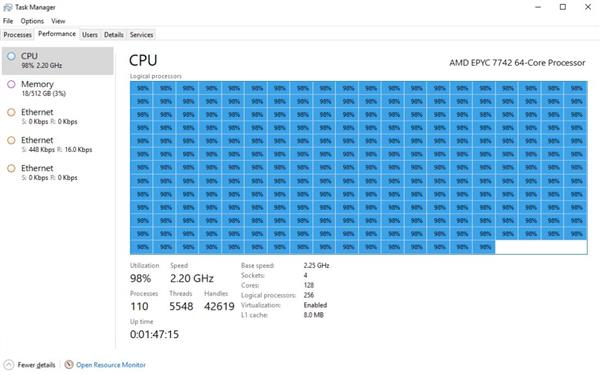
Task: Click the Fewer details chevron icon
Action: [x=9, y=365]
